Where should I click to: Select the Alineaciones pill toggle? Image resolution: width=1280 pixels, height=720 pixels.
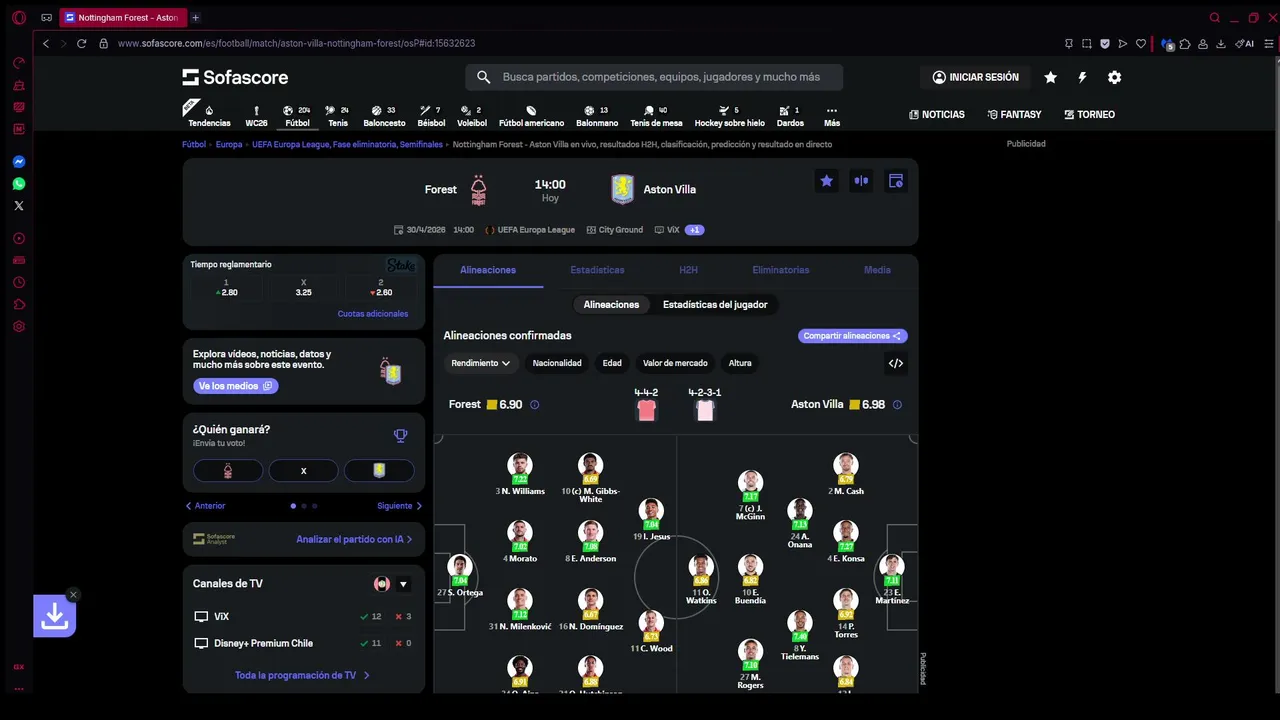[611, 304]
